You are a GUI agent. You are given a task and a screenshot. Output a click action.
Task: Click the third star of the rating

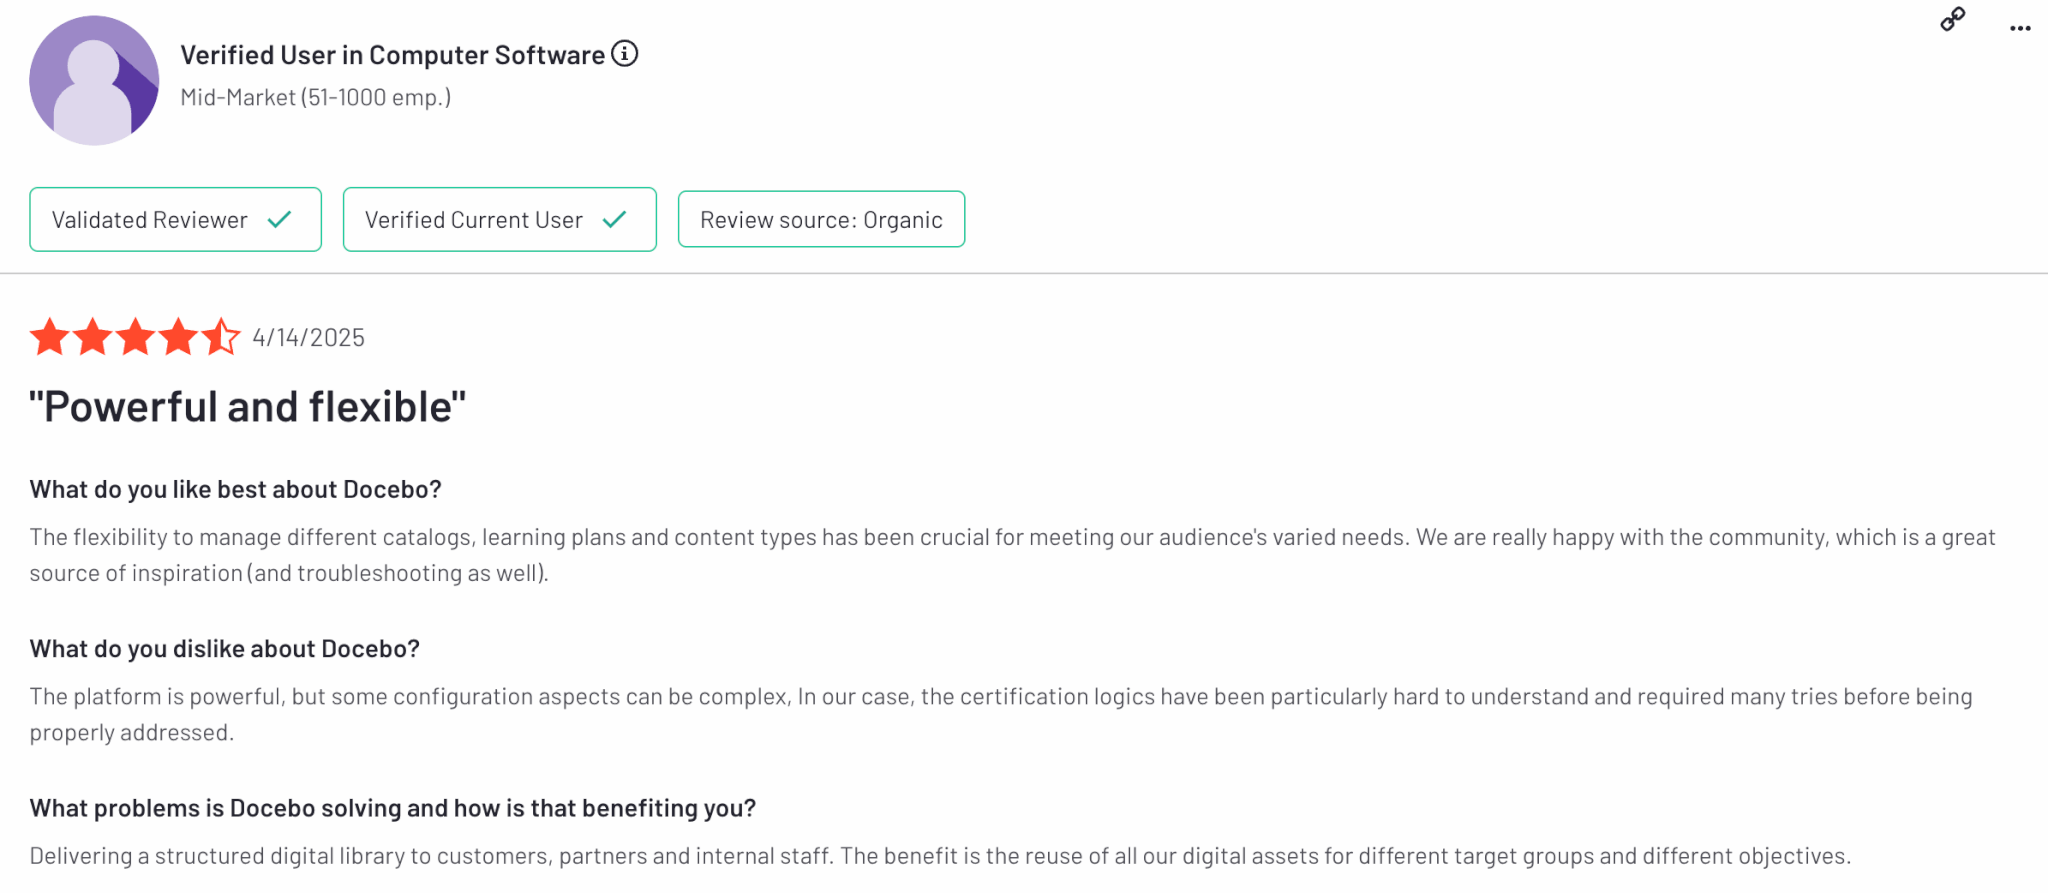[135, 337]
